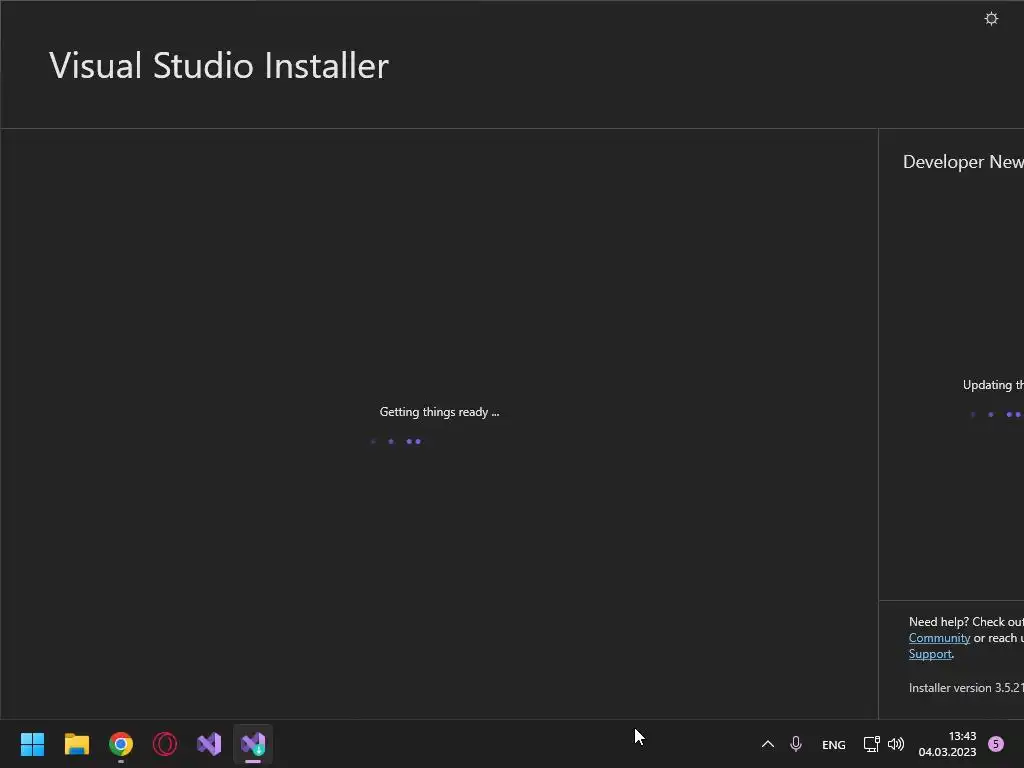Open File Explorer from the taskbar

point(77,744)
